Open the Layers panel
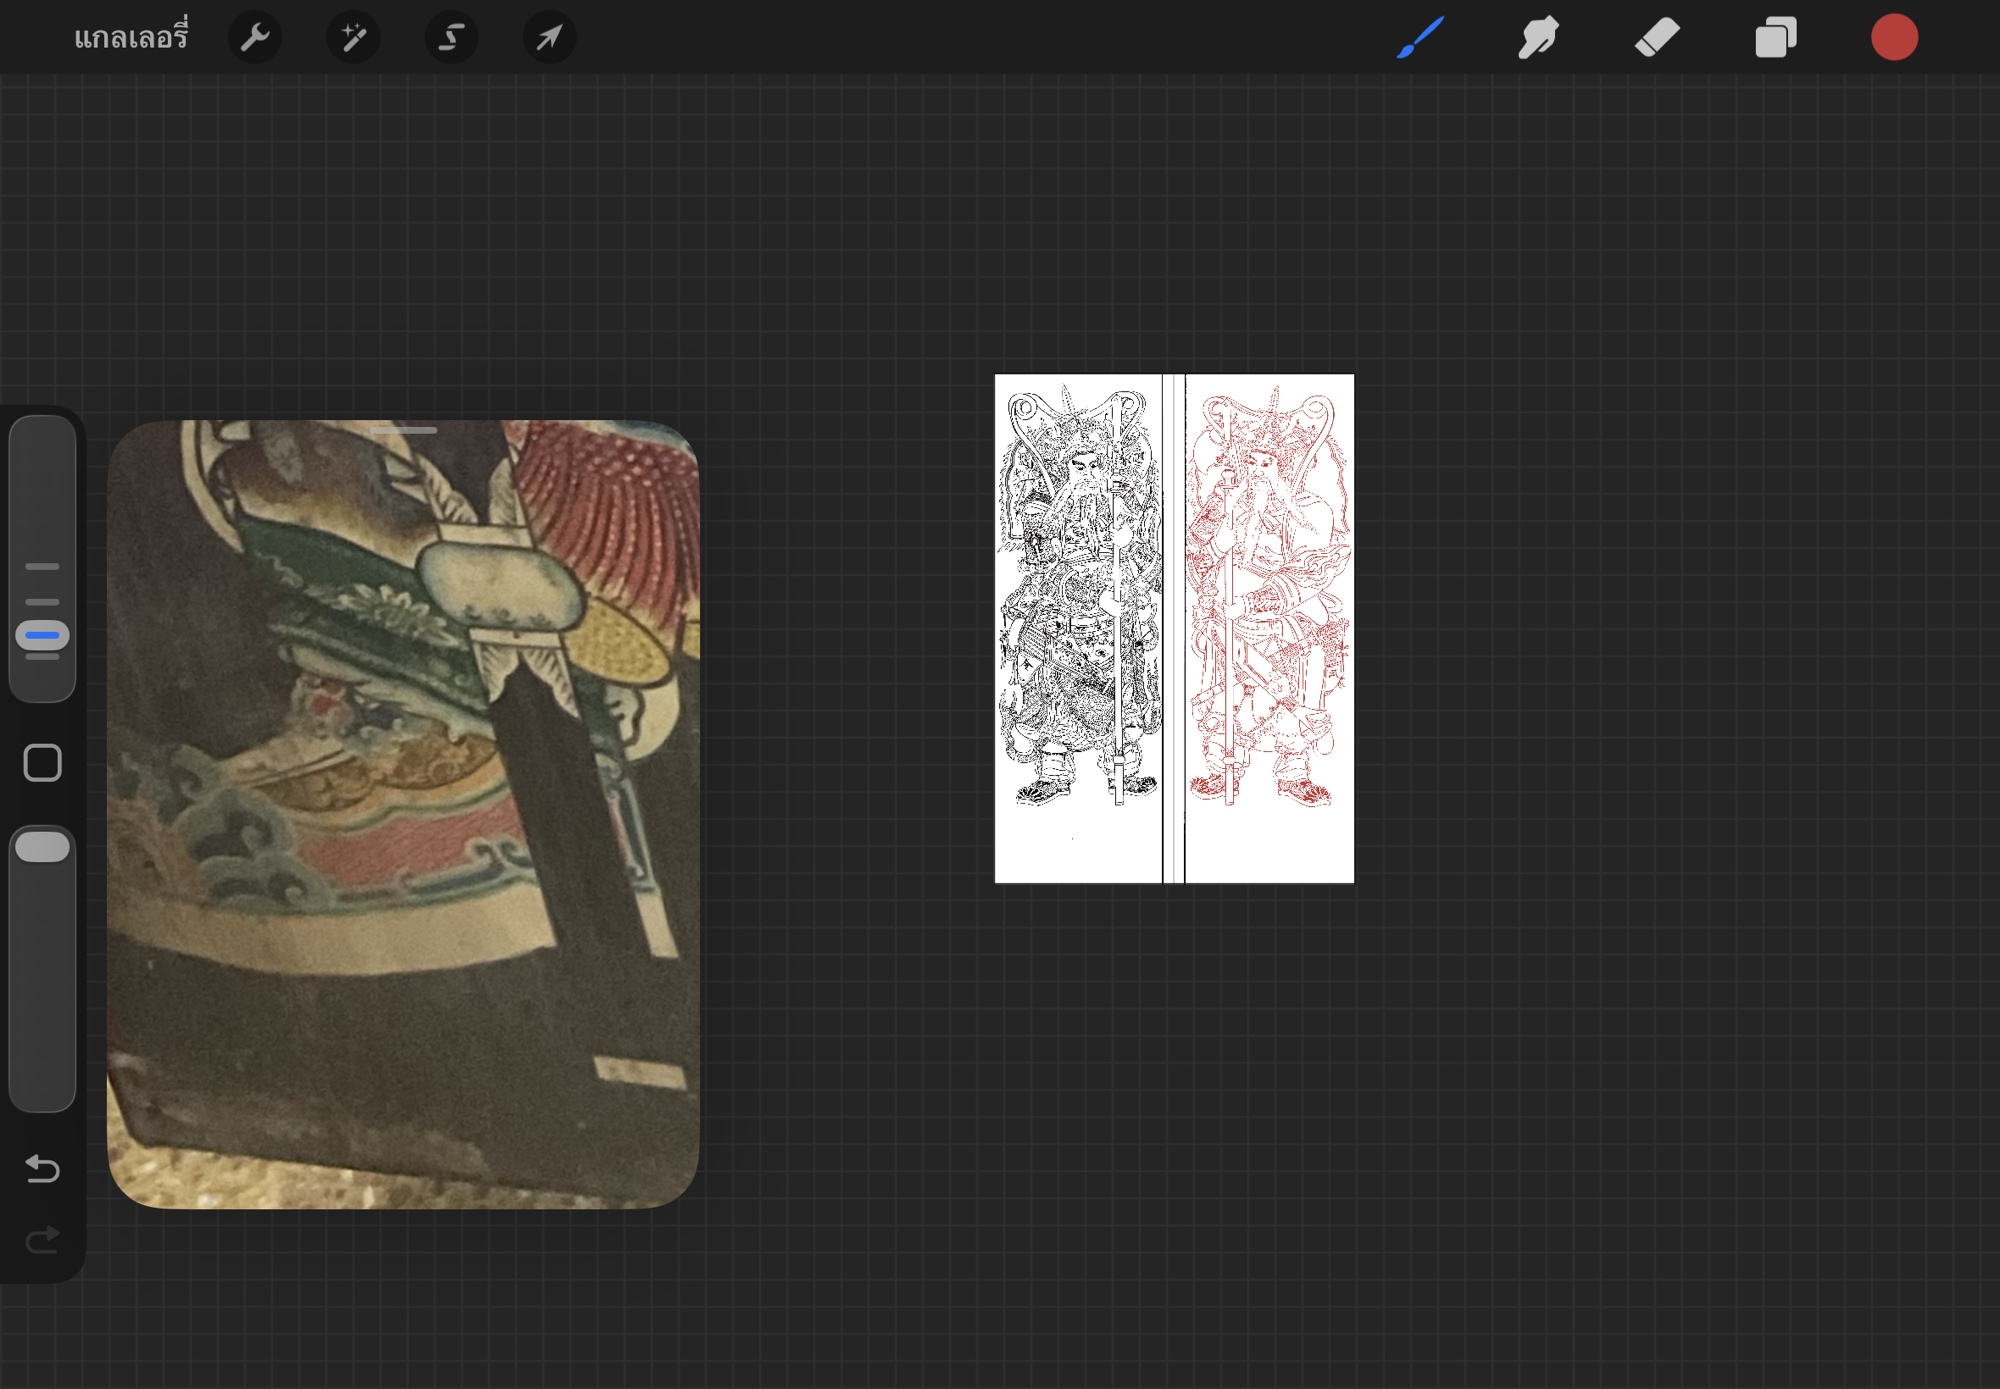This screenshot has height=1389, width=2000. (1776, 38)
